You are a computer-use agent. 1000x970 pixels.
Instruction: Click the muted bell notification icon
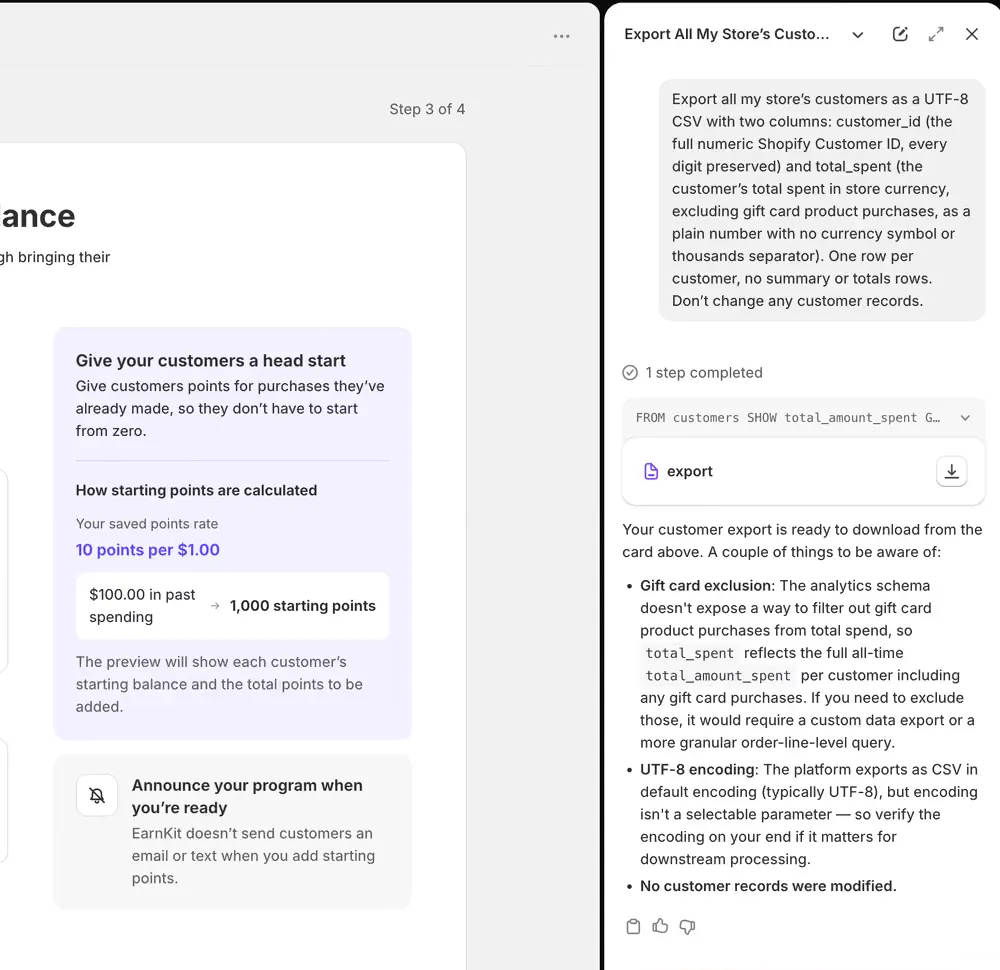(97, 795)
